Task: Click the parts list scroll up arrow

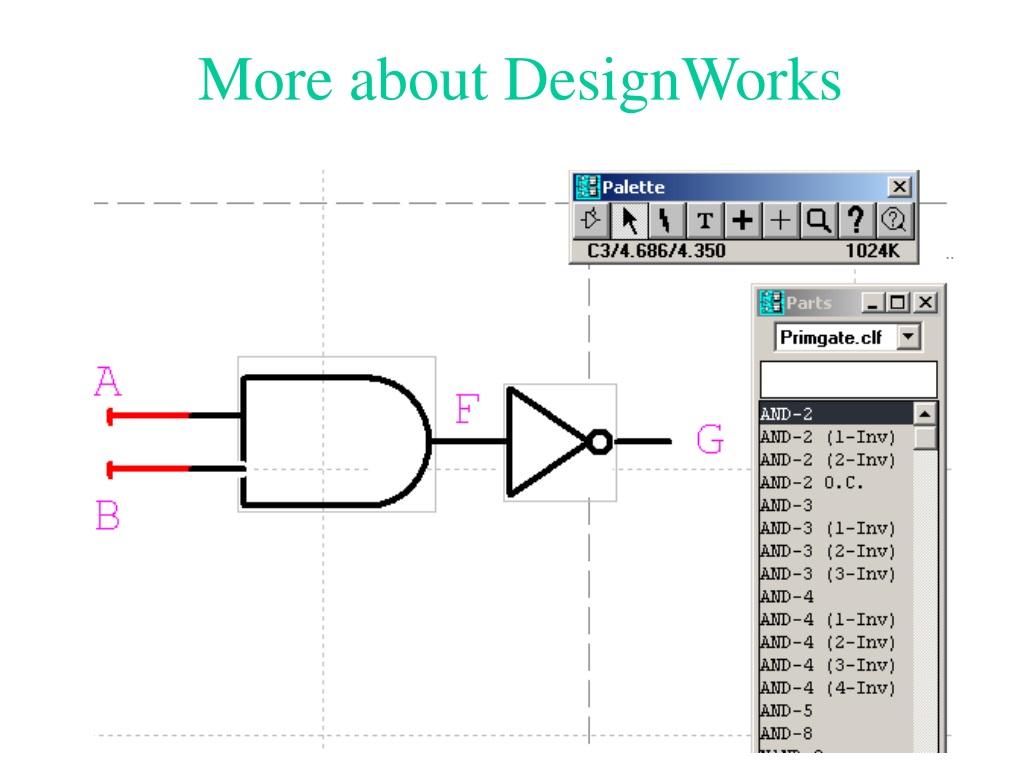Action: pyautogui.click(x=925, y=413)
